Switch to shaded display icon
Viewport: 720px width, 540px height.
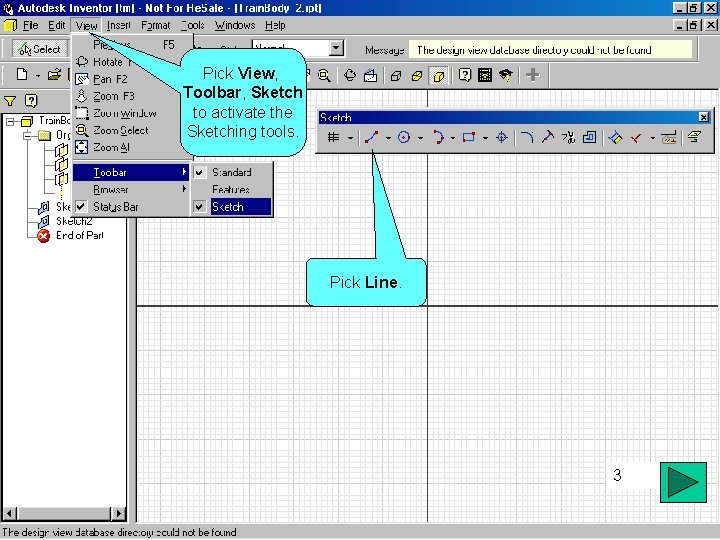(x=439, y=76)
